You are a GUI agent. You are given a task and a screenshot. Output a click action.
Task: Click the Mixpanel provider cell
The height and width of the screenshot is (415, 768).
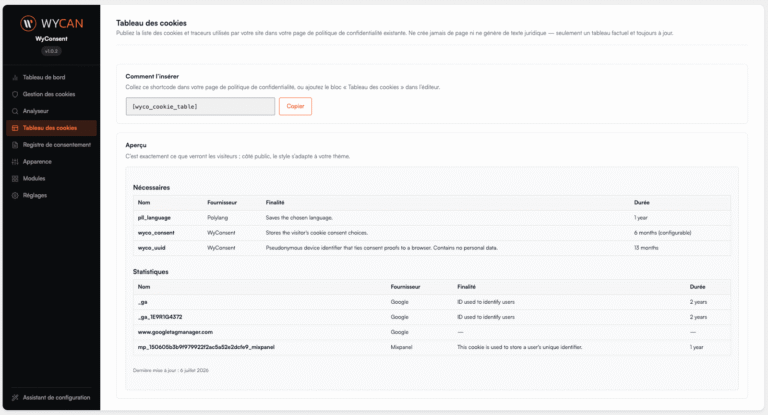(x=402, y=347)
